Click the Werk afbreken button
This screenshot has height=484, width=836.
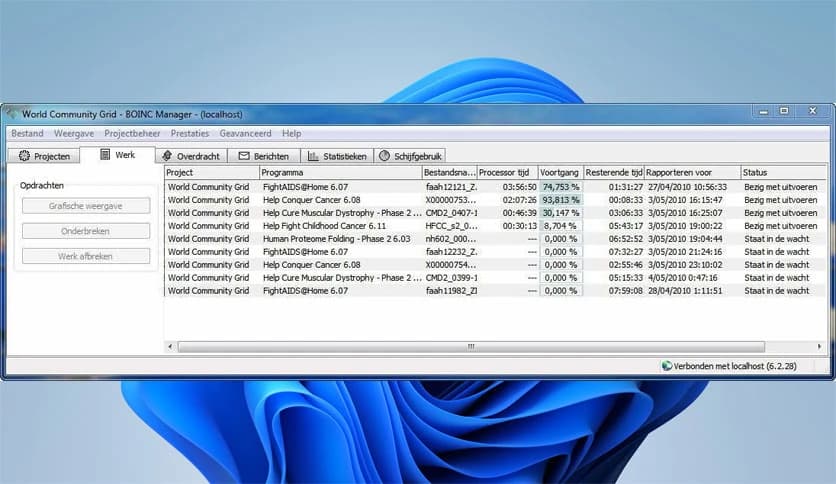coord(86,256)
